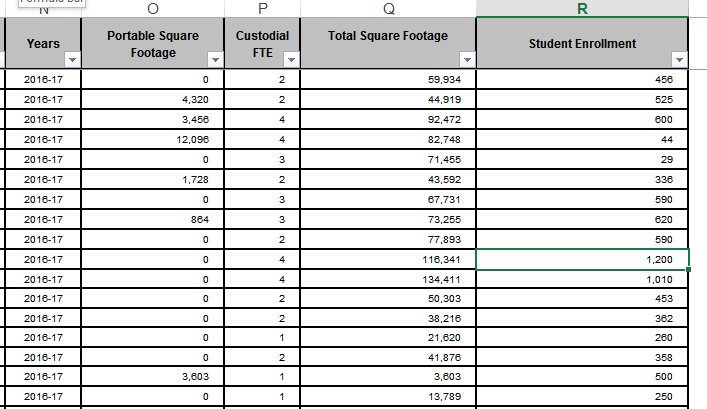Screen dimensions: 707x409
Task: Select total square footage cell 134,411
Action: pyautogui.click(x=388, y=280)
